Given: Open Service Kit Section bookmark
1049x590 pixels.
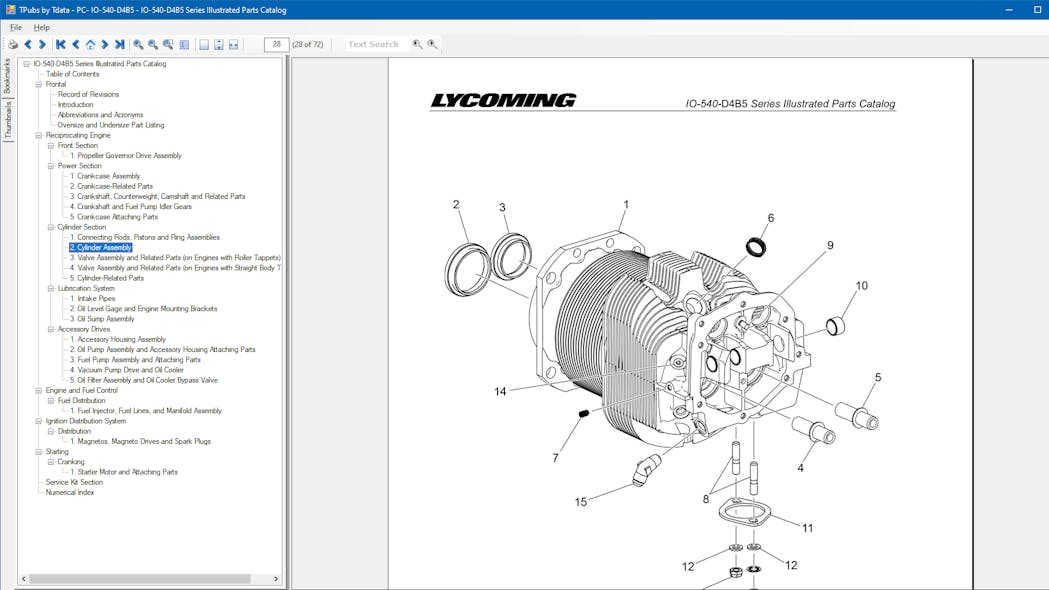Looking at the screenshot, I should tap(74, 482).
